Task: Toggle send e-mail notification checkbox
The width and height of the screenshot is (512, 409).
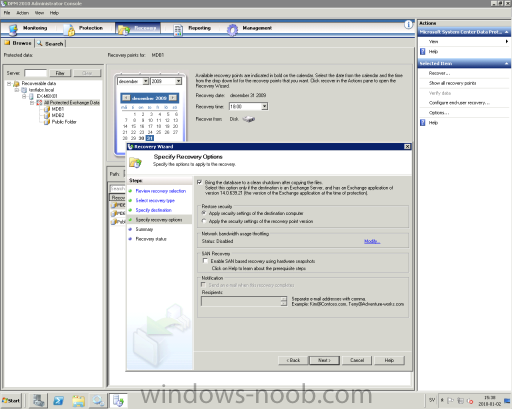Action: 203,285
